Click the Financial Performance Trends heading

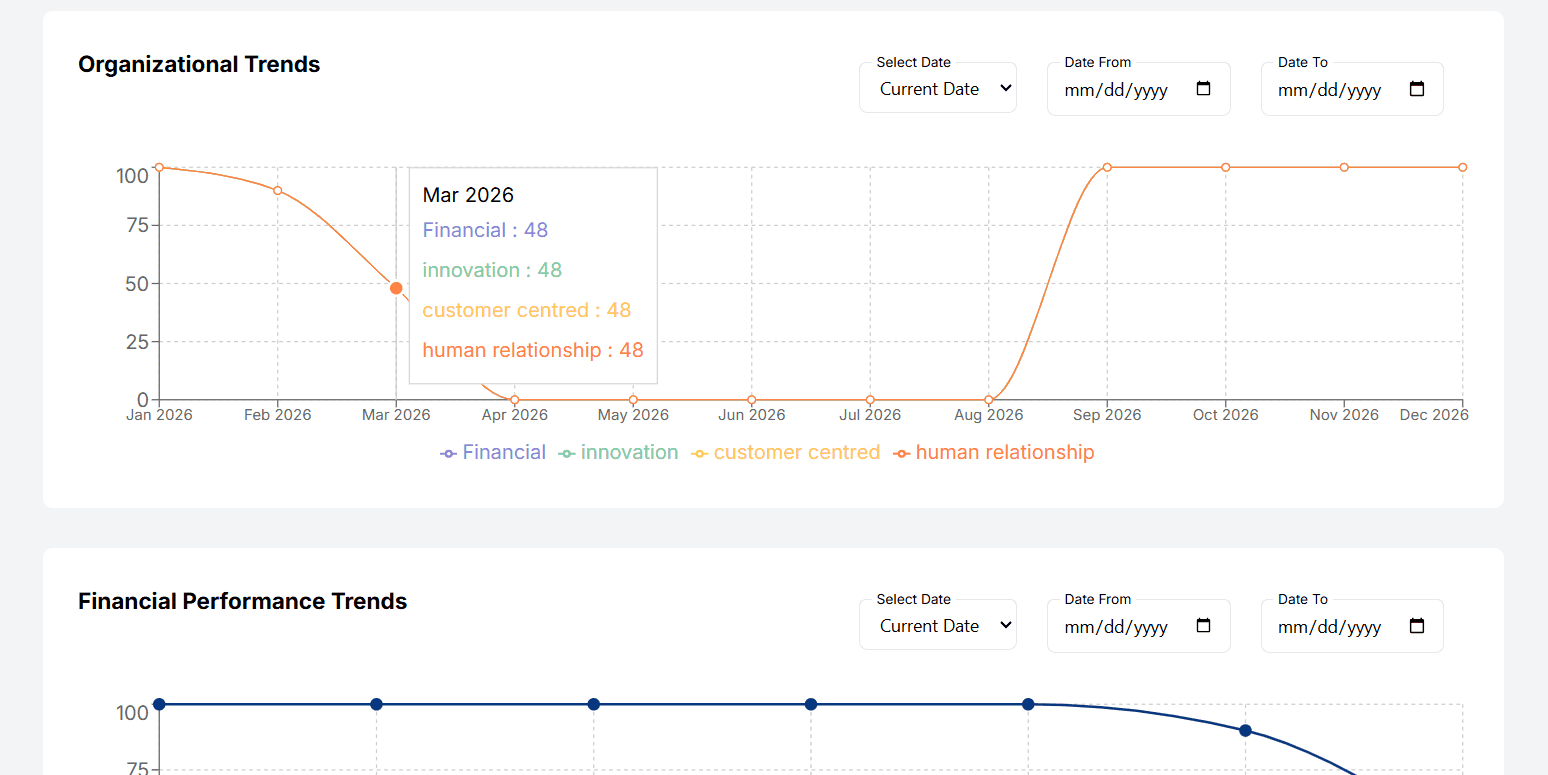click(x=243, y=601)
